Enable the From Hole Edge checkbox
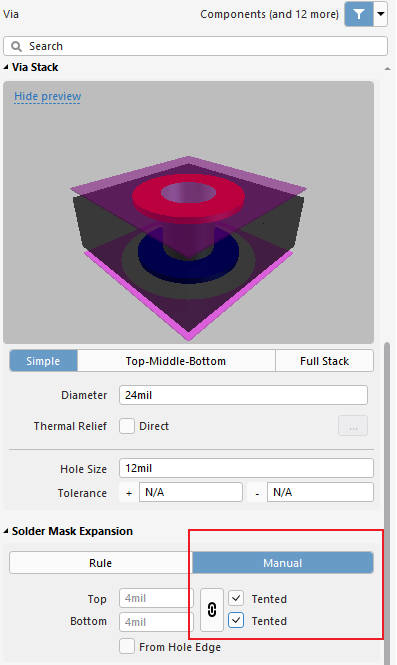Image resolution: width=397 pixels, height=665 pixels. (x=127, y=647)
